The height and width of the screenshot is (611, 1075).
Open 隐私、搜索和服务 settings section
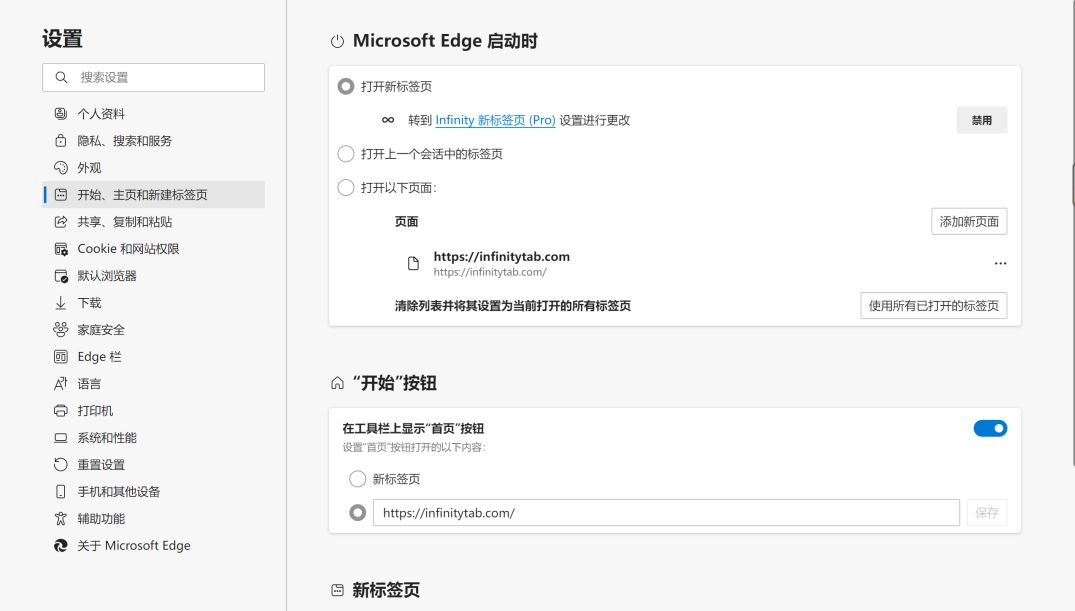click(x=154, y=141)
